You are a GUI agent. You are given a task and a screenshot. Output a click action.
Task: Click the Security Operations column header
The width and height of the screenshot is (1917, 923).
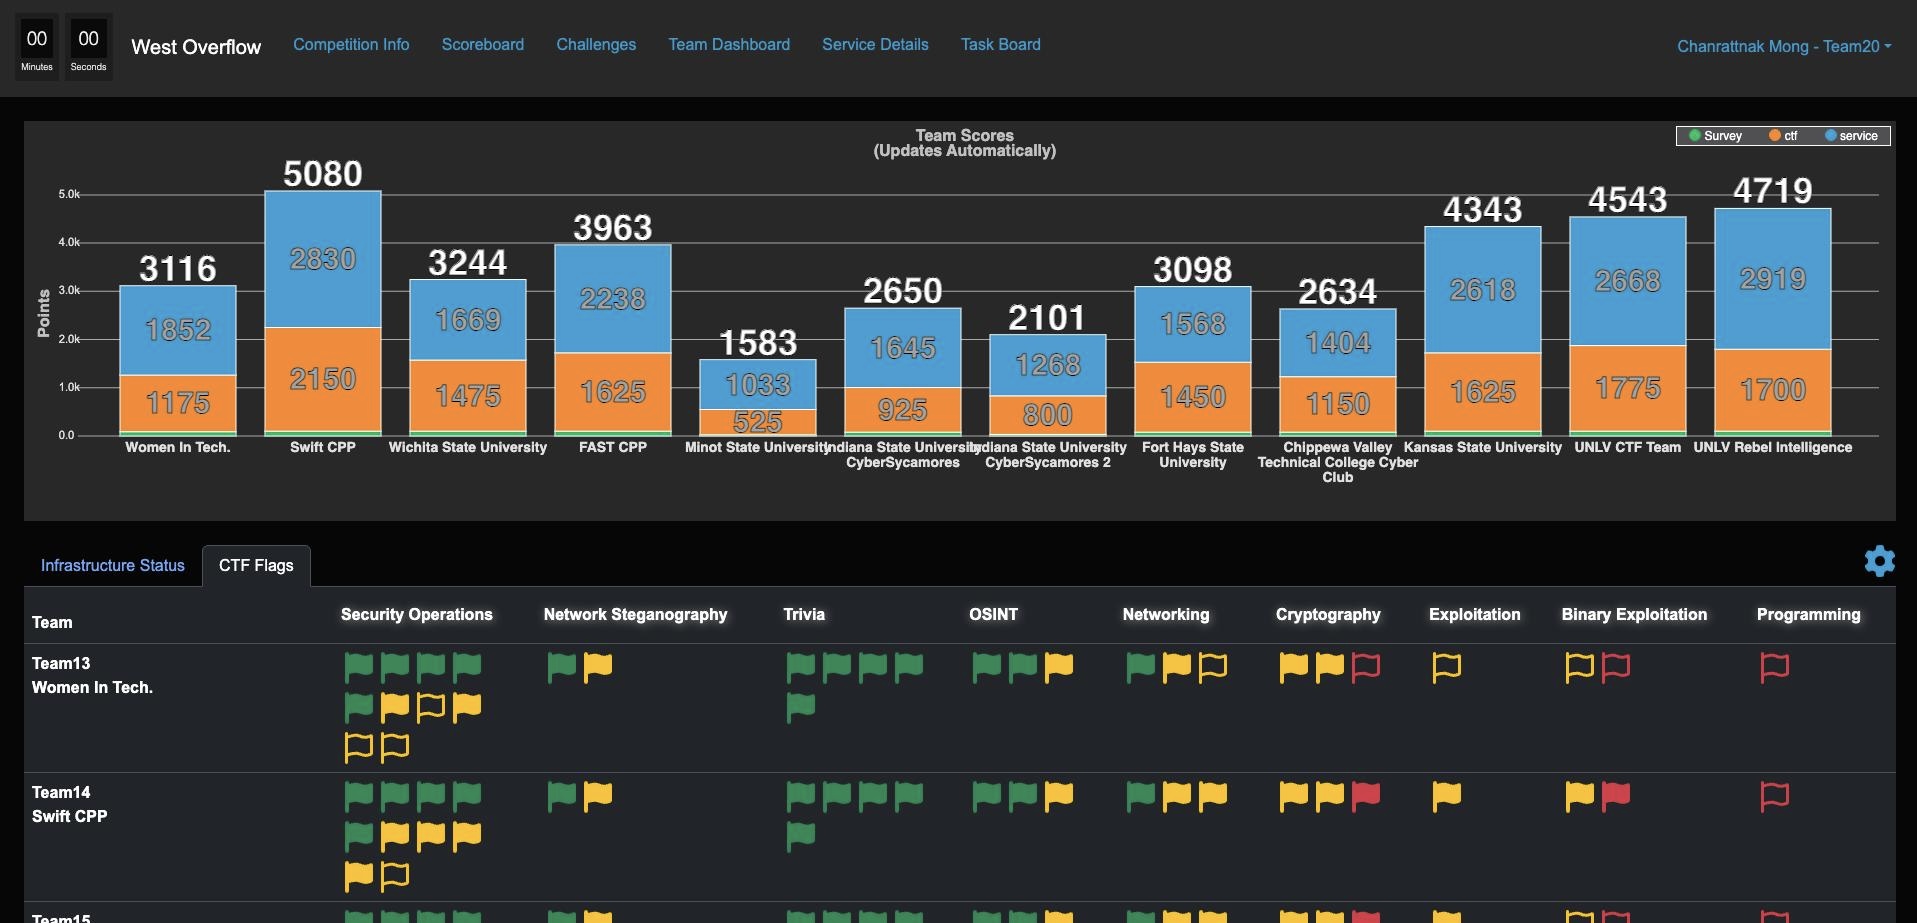(x=417, y=614)
